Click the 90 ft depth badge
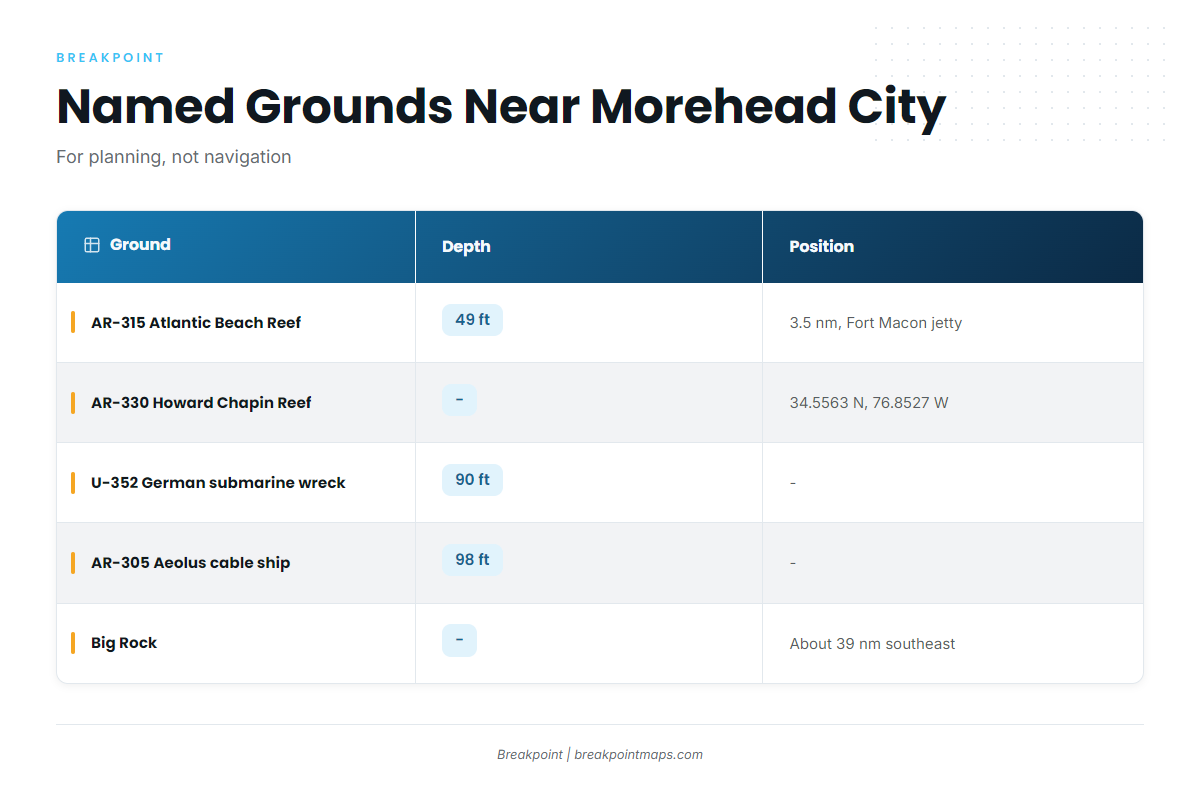 (472, 480)
